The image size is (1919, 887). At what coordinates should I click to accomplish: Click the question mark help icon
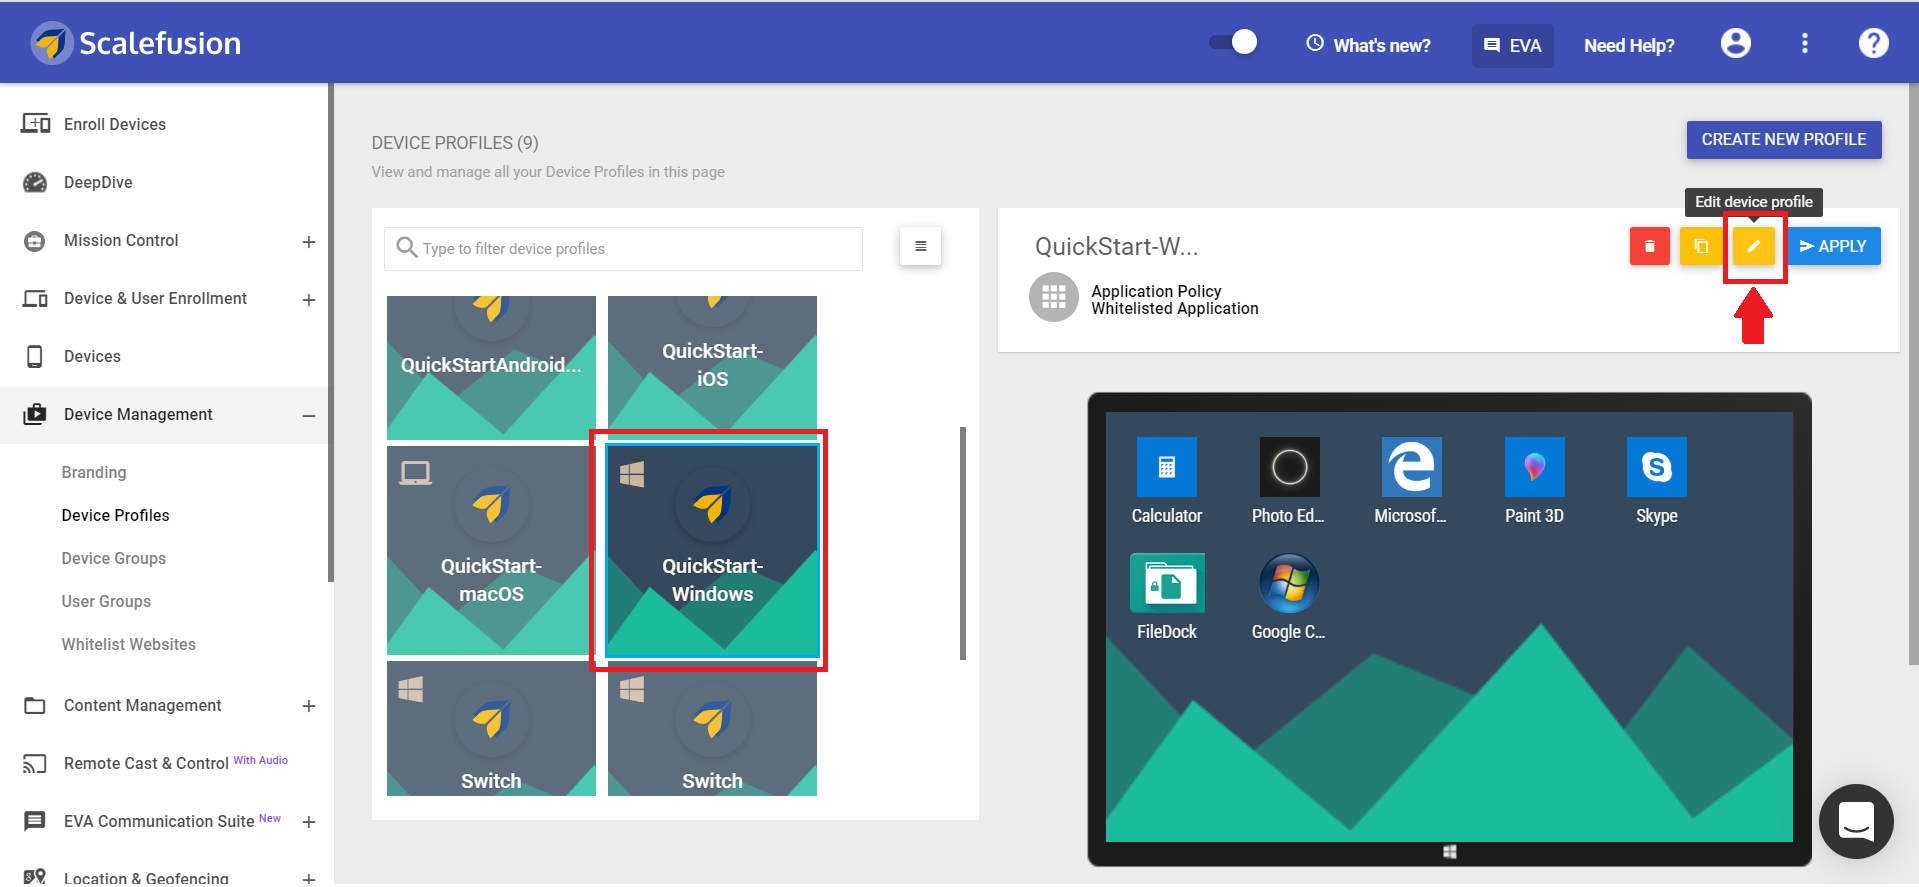tap(1873, 43)
